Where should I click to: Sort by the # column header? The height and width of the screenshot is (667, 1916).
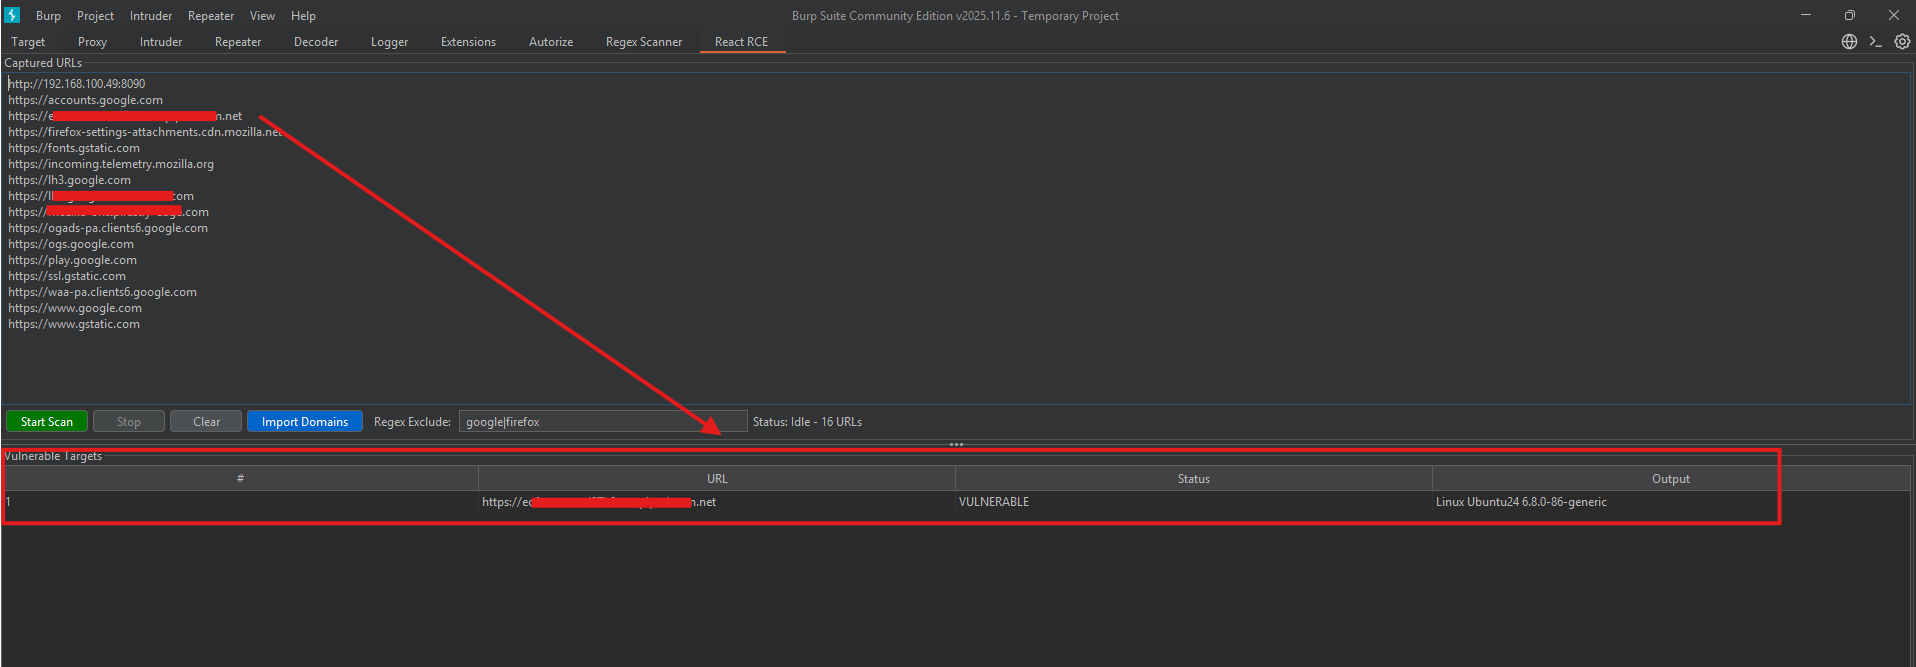(240, 479)
